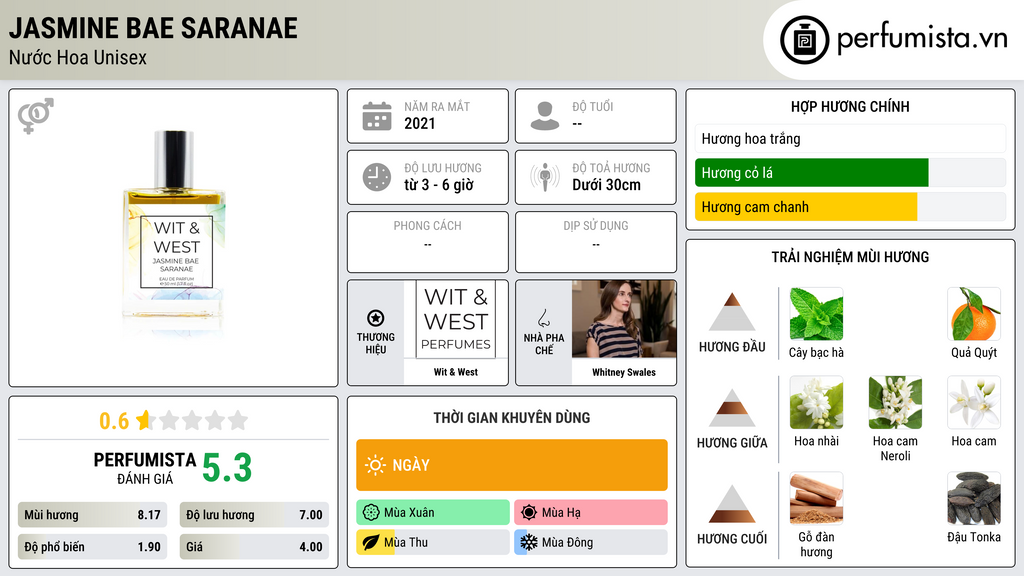The image size is (1024, 576).
Task: Click the clock icon for longevity
Action: click(377, 177)
